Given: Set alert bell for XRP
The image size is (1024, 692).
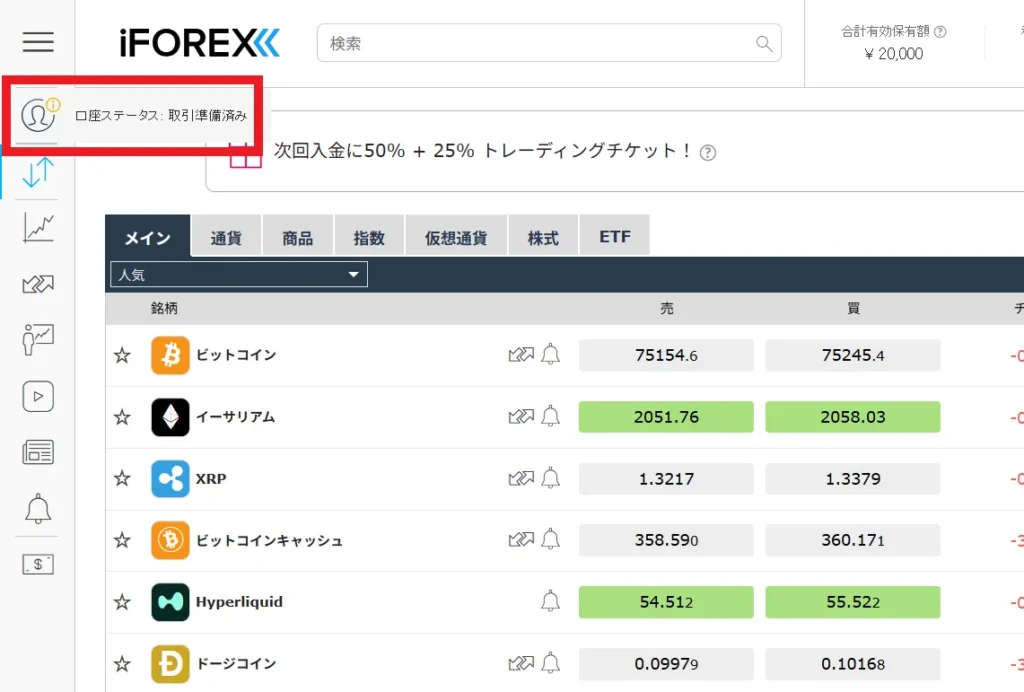Looking at the screenshot, I should (551, 477).
